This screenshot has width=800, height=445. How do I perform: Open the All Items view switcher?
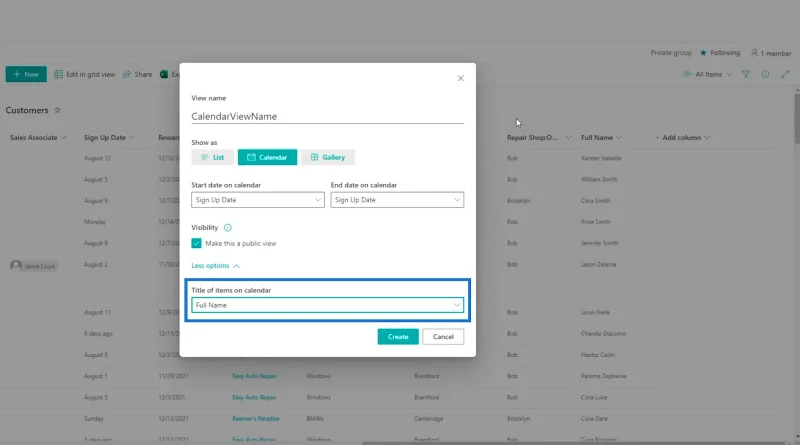707,75
